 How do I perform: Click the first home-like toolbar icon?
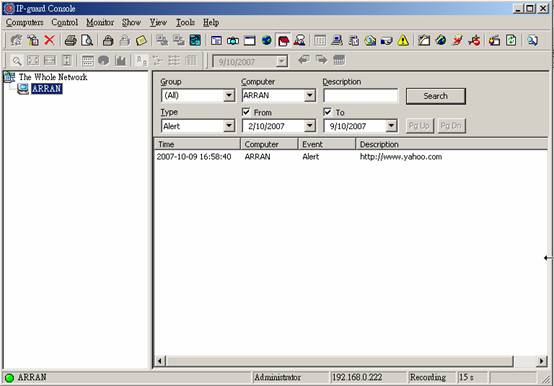16,40
